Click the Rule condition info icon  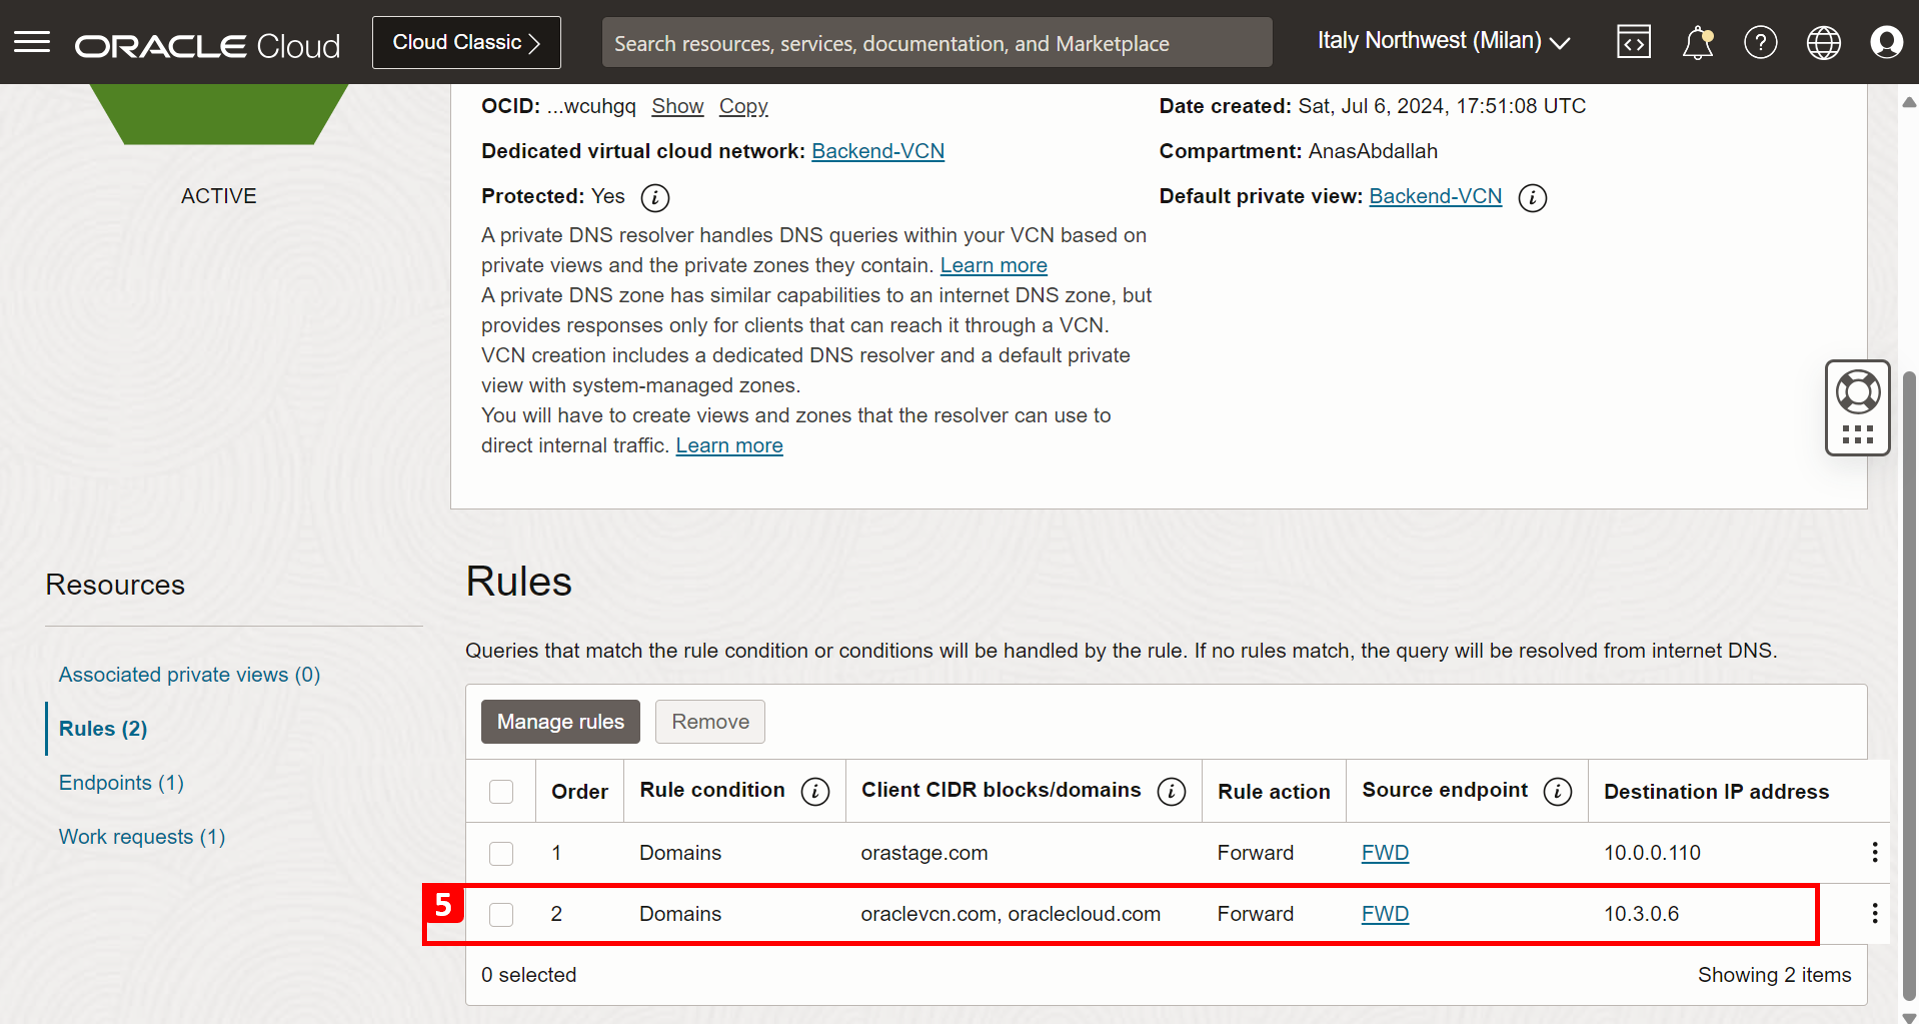pos(816,792)
